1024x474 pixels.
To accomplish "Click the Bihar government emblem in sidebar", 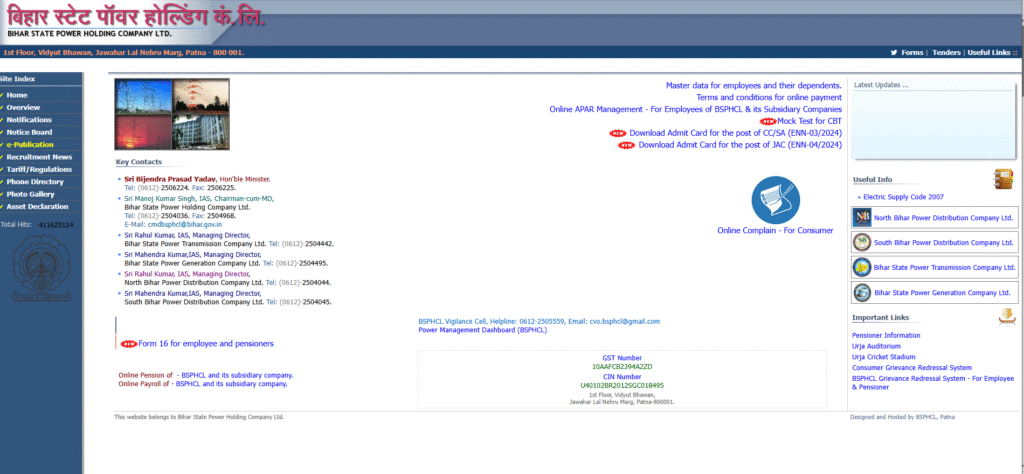I will pos(40,268).
